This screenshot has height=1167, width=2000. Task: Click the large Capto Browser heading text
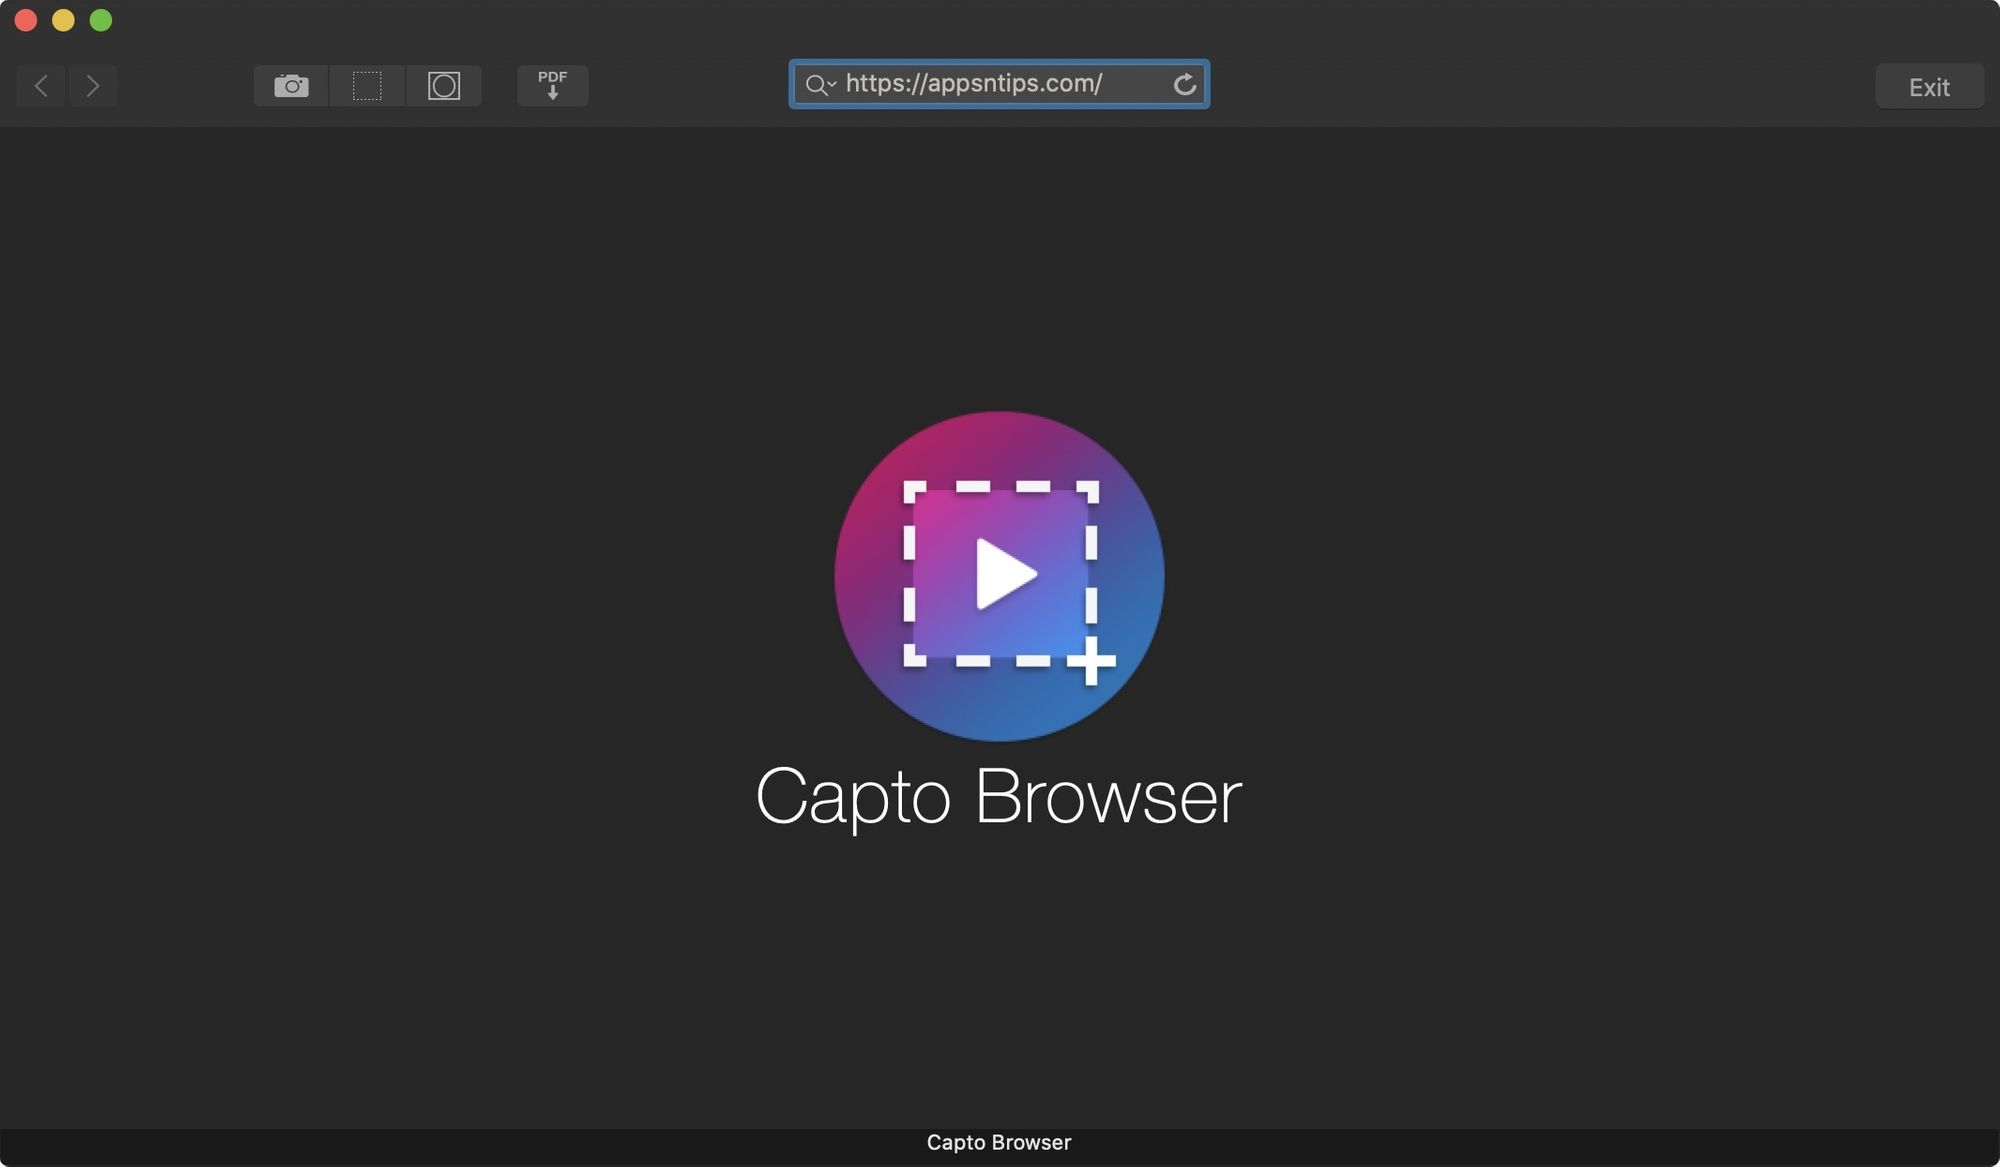[x=998, y=797]
